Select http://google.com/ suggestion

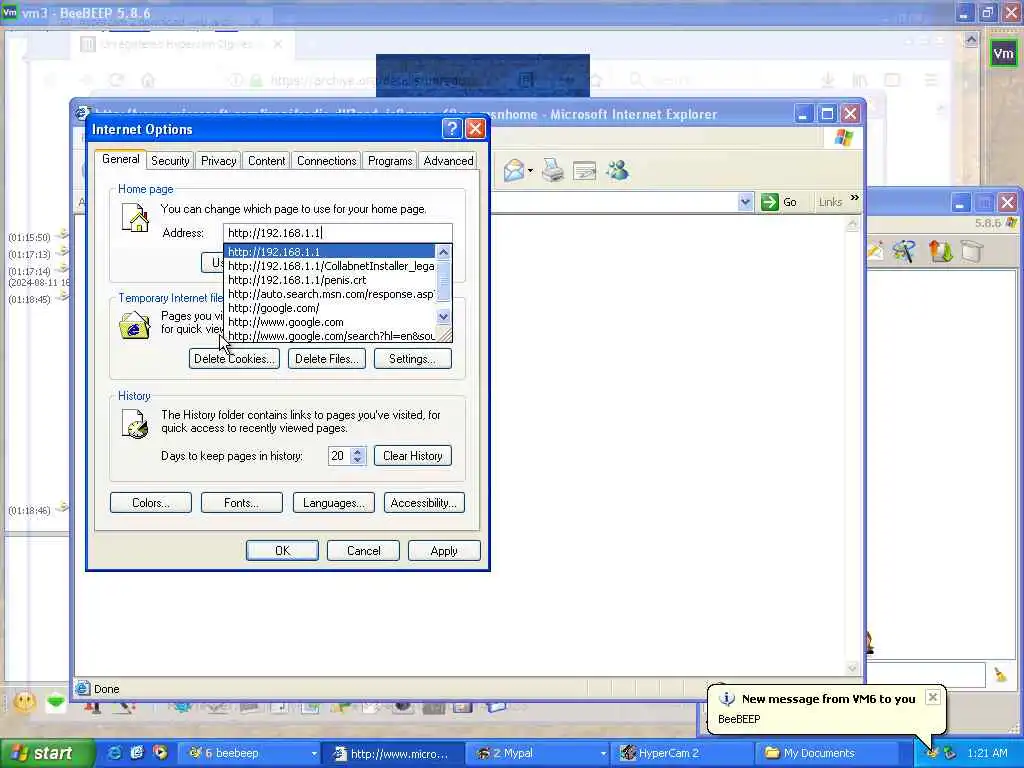(330, 308)
